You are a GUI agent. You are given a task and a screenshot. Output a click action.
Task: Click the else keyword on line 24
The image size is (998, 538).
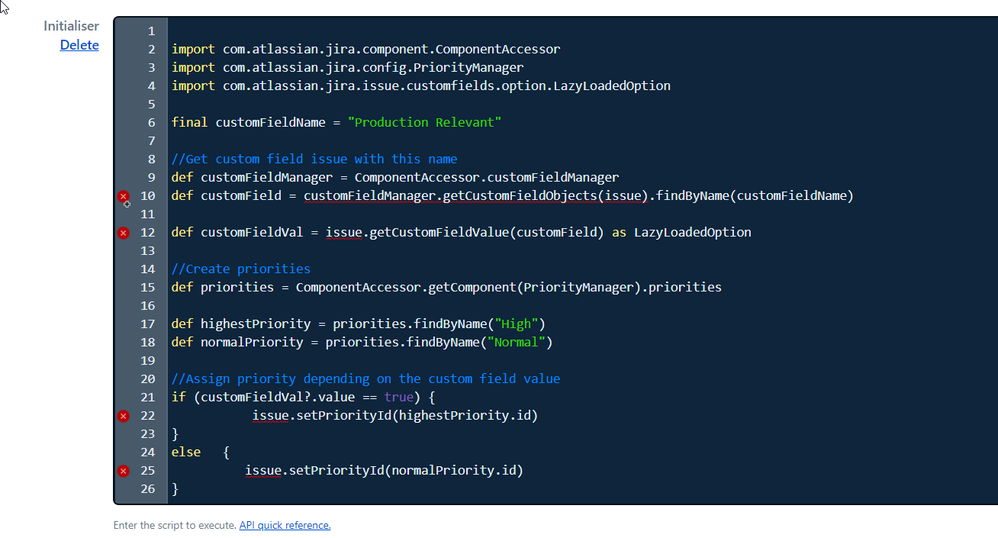point(186,452)
